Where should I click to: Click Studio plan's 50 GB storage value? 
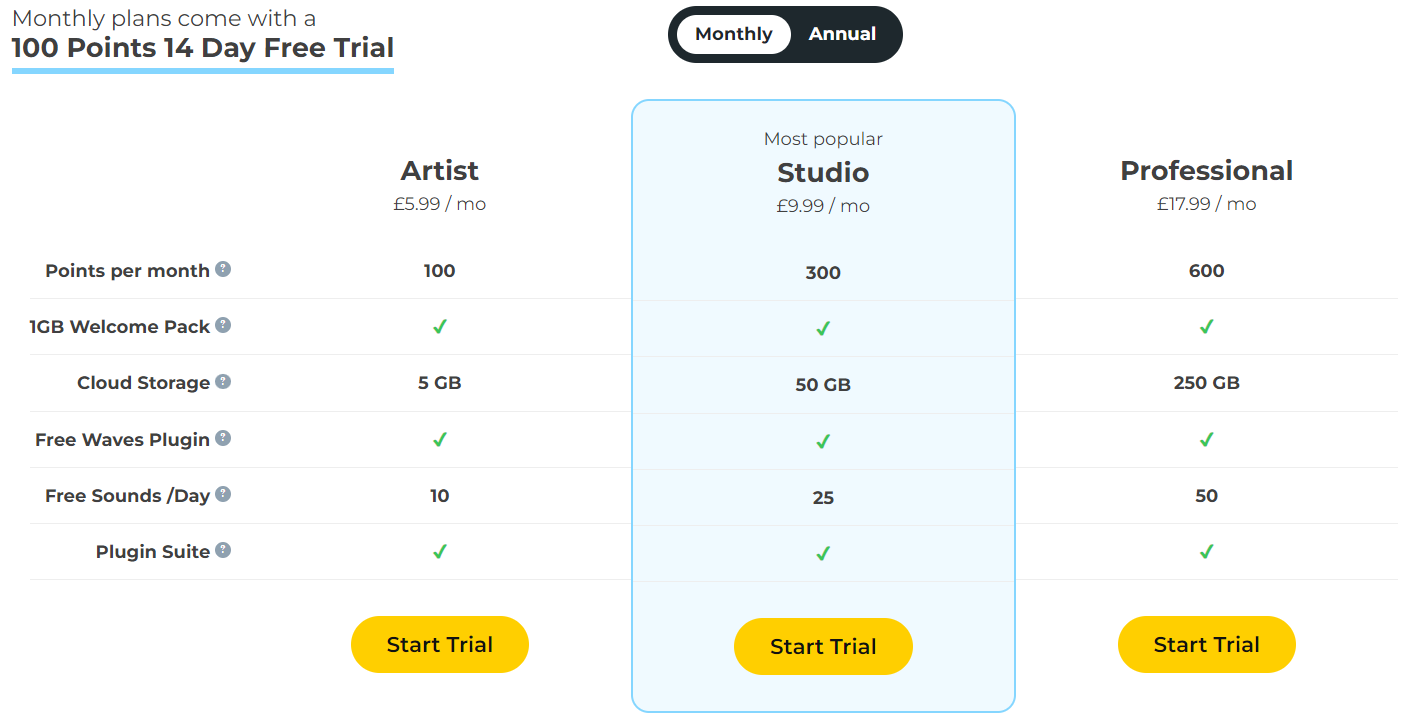[823, 385]
